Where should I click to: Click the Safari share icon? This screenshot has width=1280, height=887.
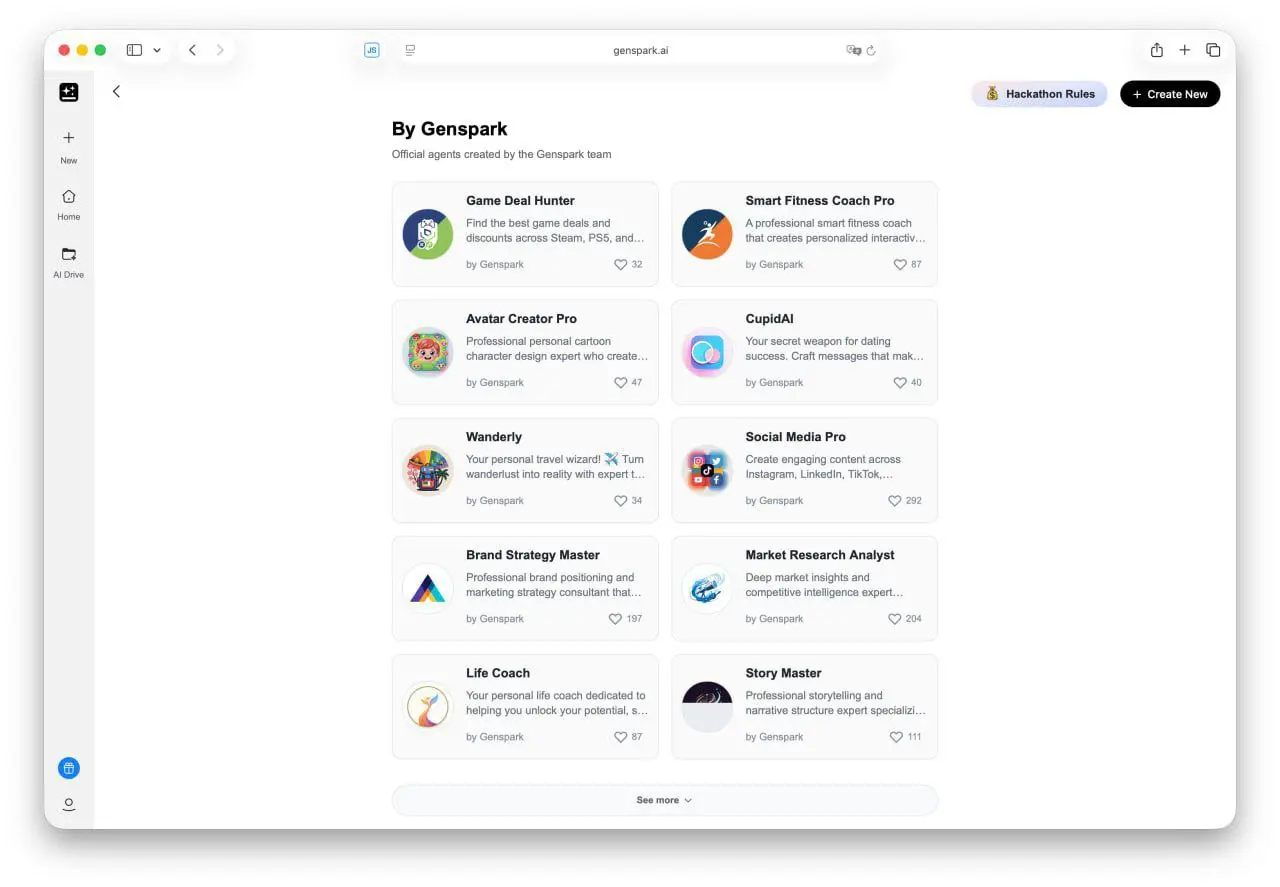pos(1156,50)
